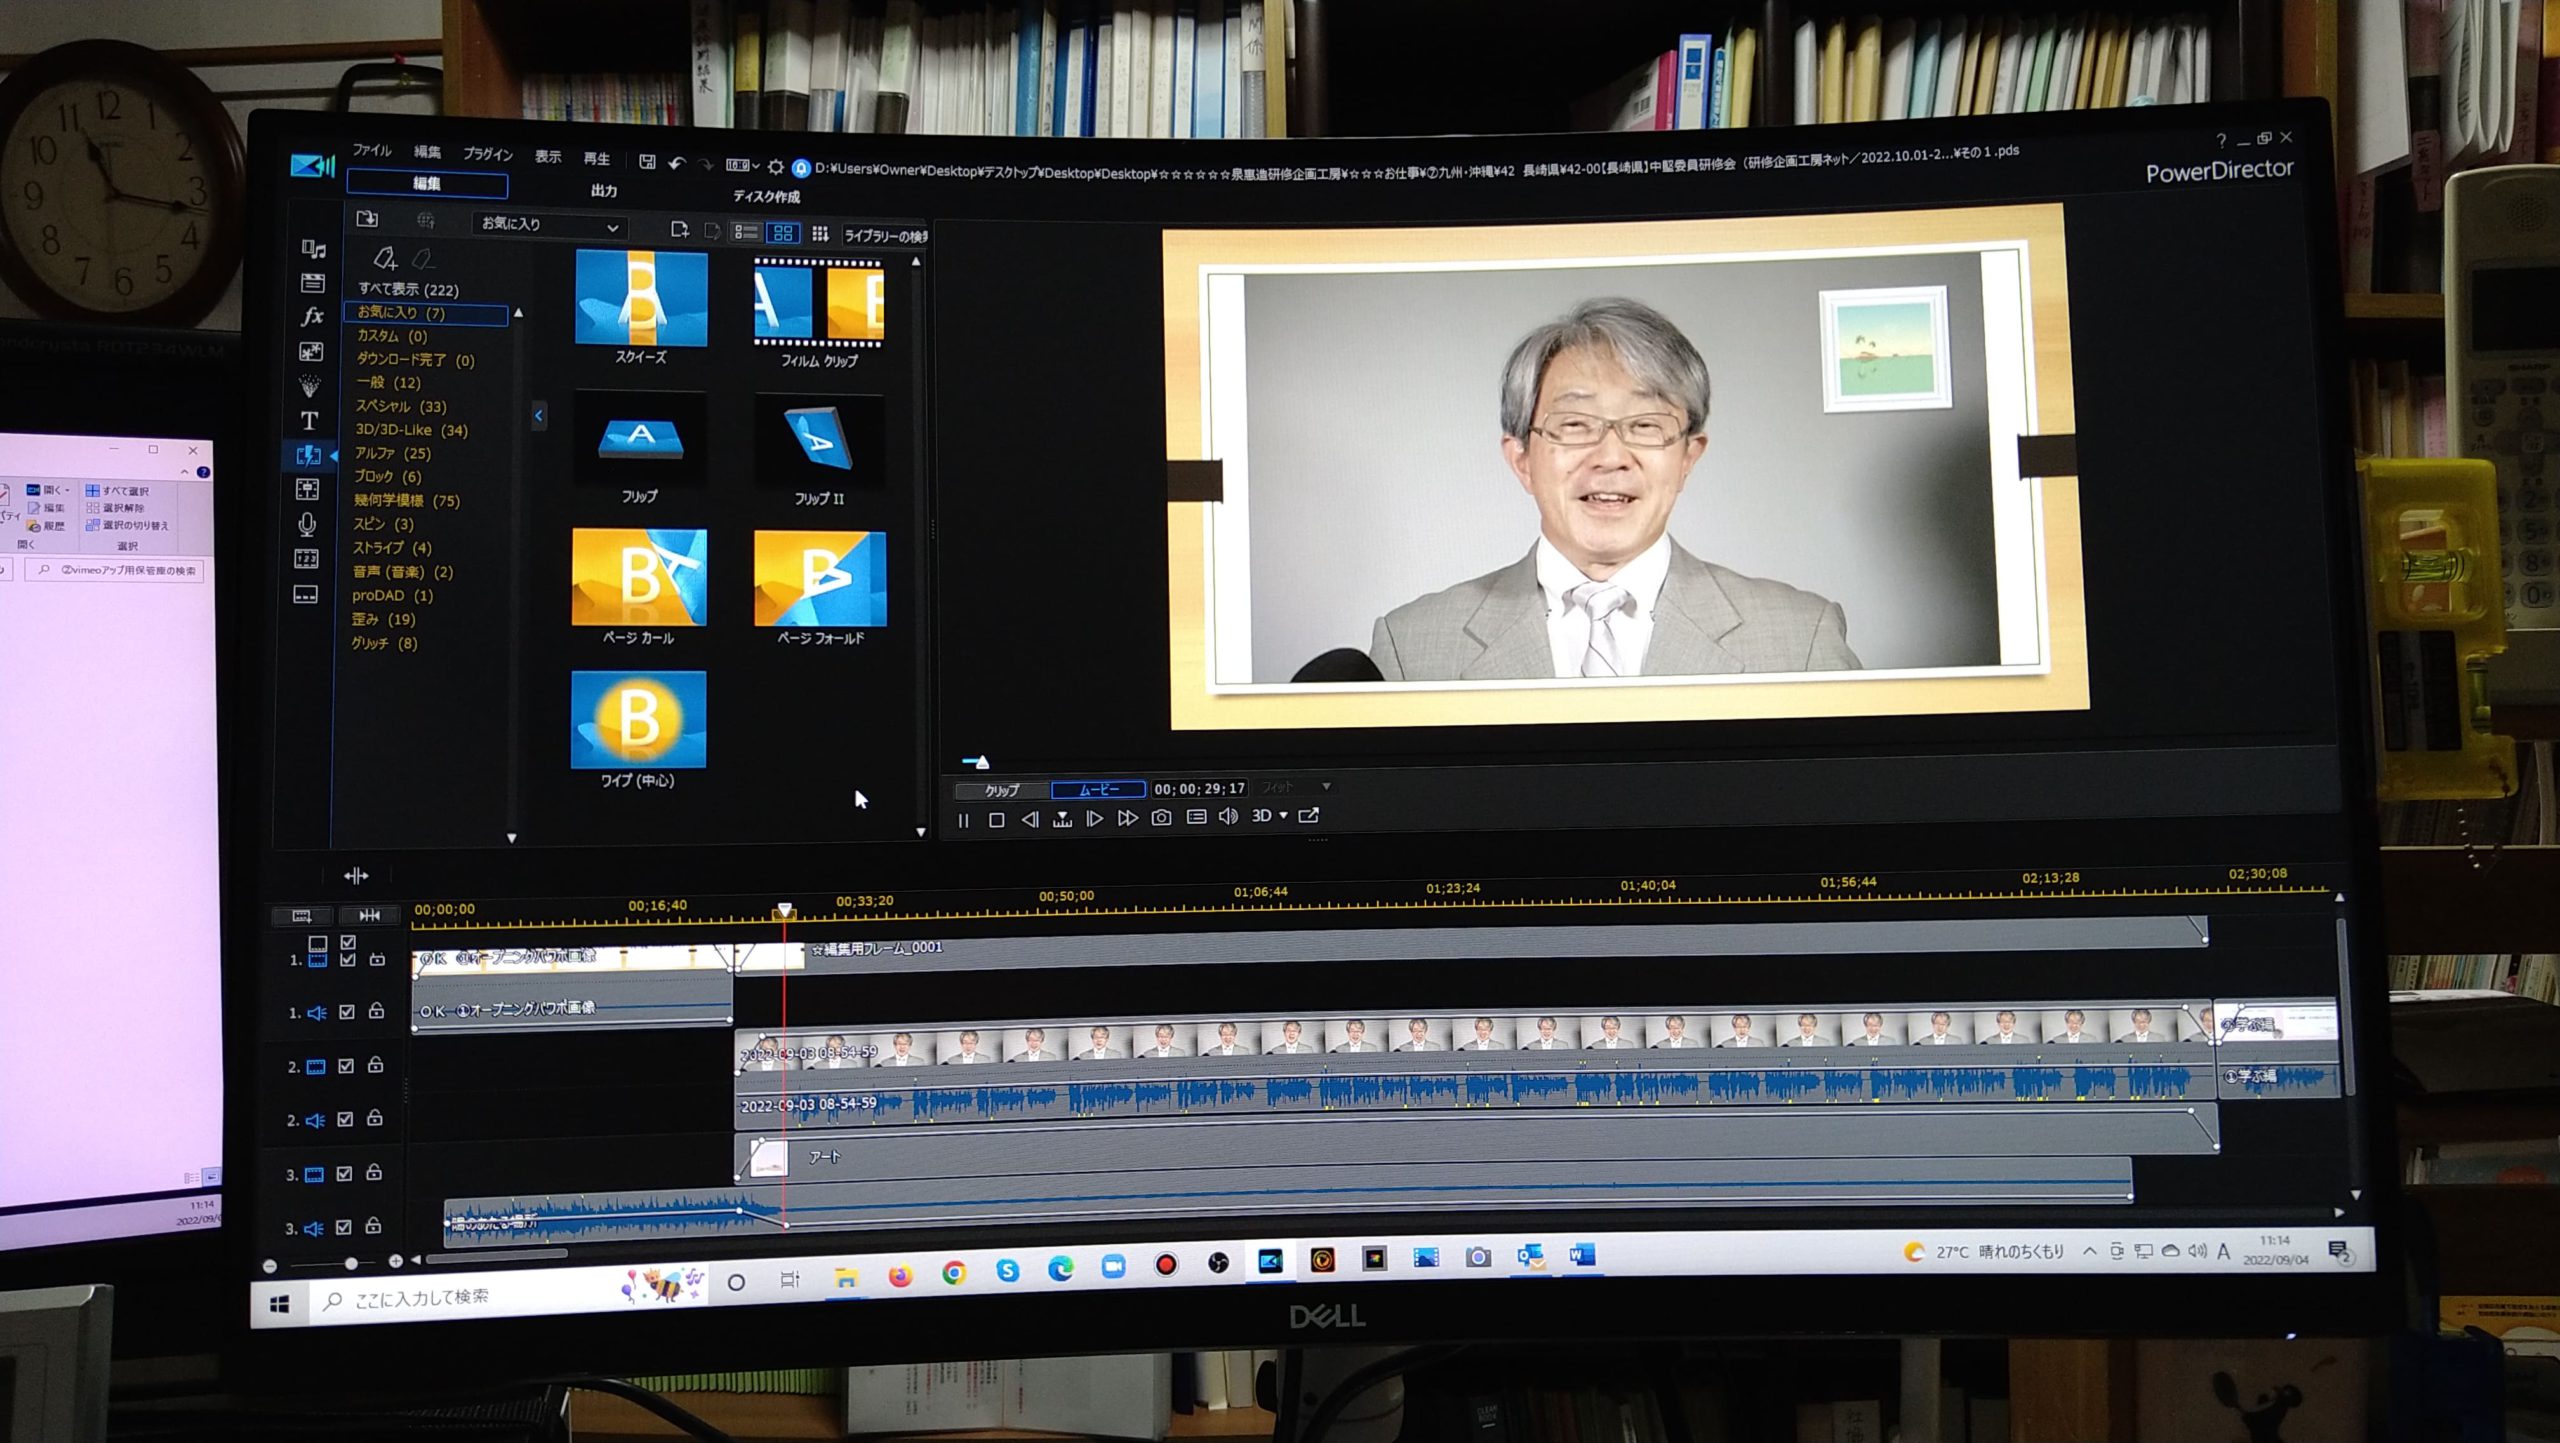Open the Particle Room icon

tap(310, 386)
